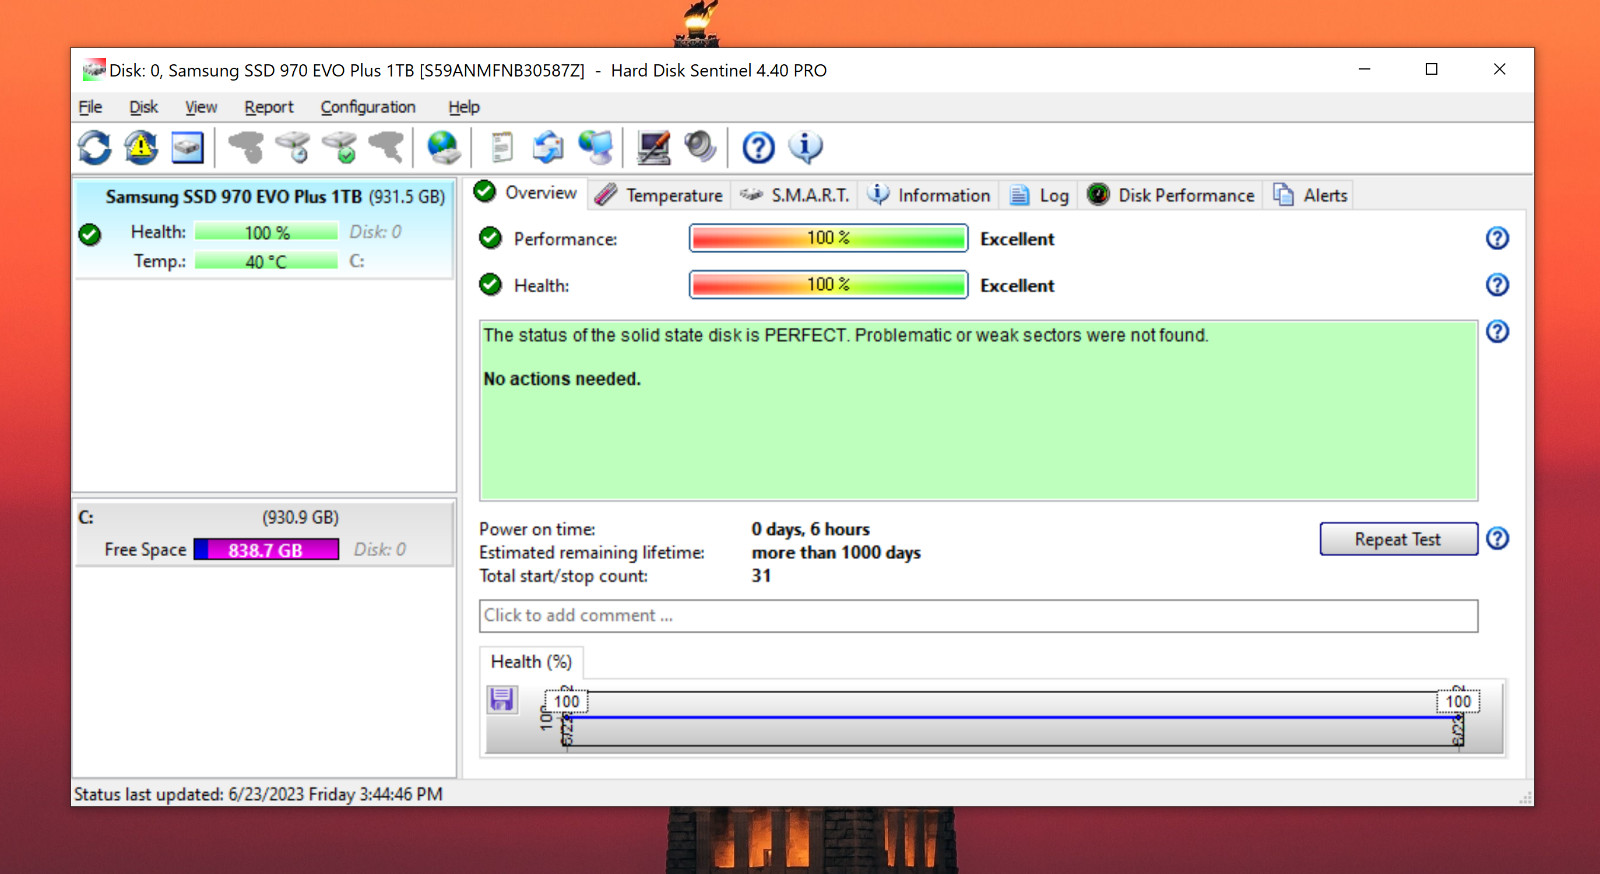Image resolution: width=1600 pixels, height=874 pixels.
Task: Click the 'Status last updated' status bar text
Action: [x=258, y=795]
